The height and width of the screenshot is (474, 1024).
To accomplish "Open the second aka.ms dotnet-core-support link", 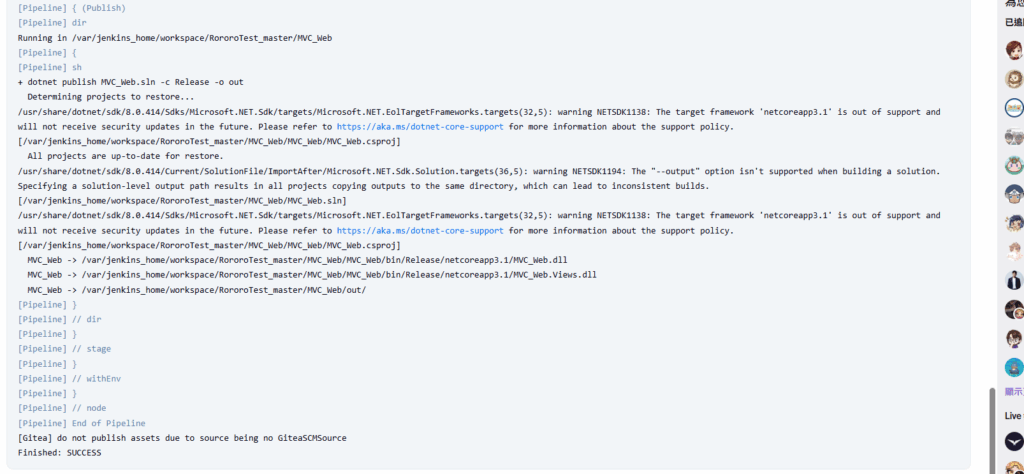I will click(x=420, y=230).
